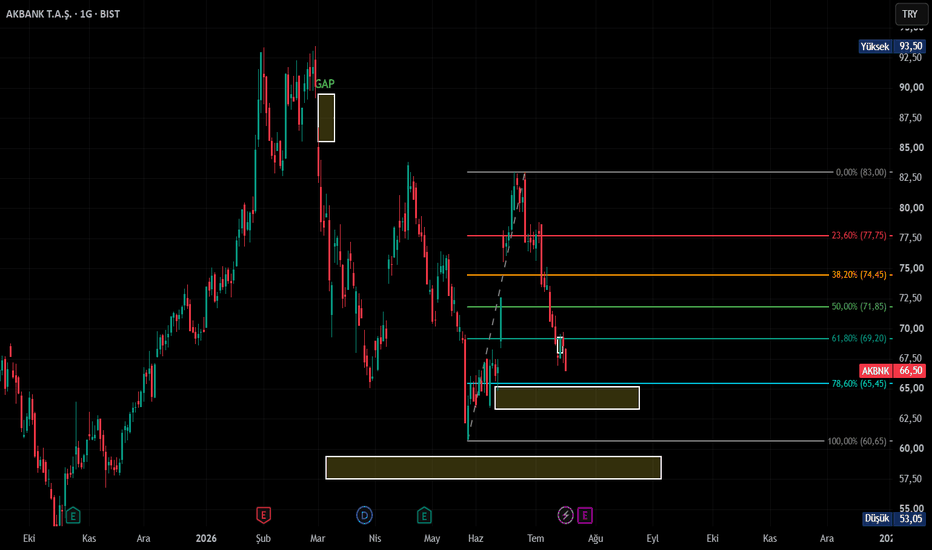Click the Eyl month label on time axis
The width and height of the screenshot is (932, 550).
pyautogui.click(x=653, y=538)
